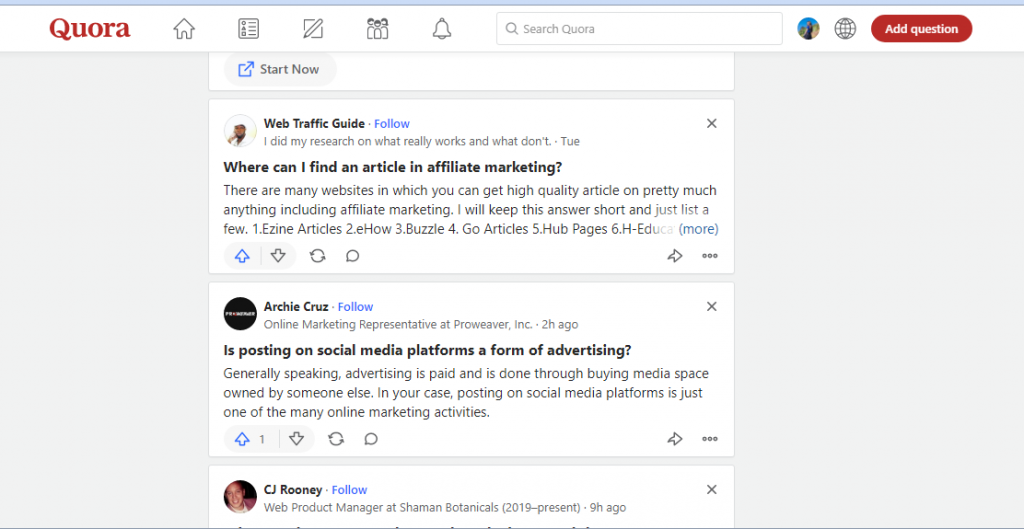Screen dimensions: 1024x529
Task: Comment on Archie Cruz's answer
Action: pyautogui.click(x=371, y=439)
